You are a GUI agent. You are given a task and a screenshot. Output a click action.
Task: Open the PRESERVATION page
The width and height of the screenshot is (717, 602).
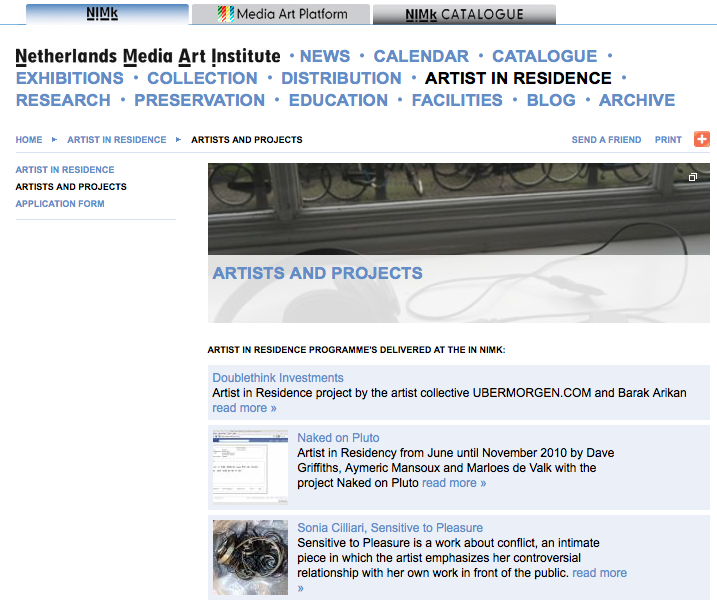[x=199, y=100]
